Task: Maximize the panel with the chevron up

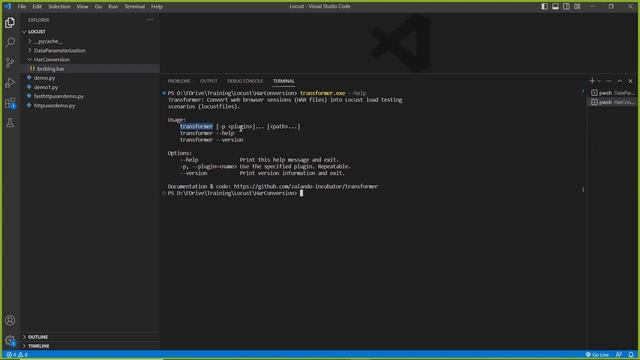Action: tap(620, 81)
